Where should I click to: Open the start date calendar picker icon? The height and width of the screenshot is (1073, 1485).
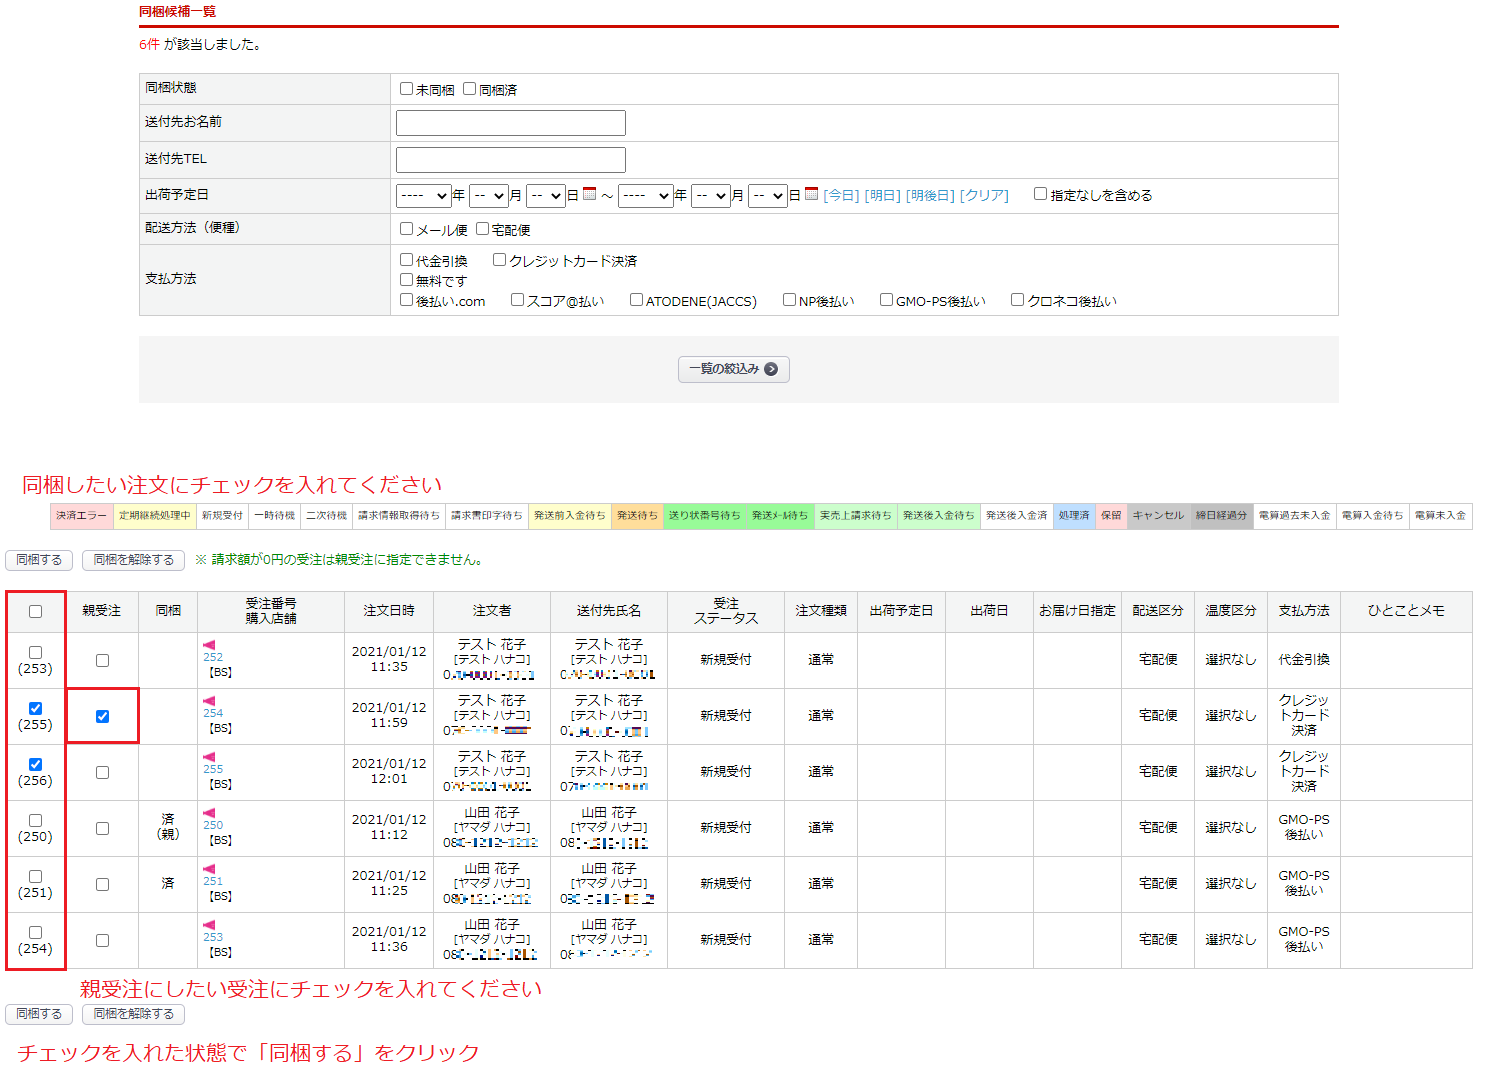pyautogui.click(x=590, y=194)
